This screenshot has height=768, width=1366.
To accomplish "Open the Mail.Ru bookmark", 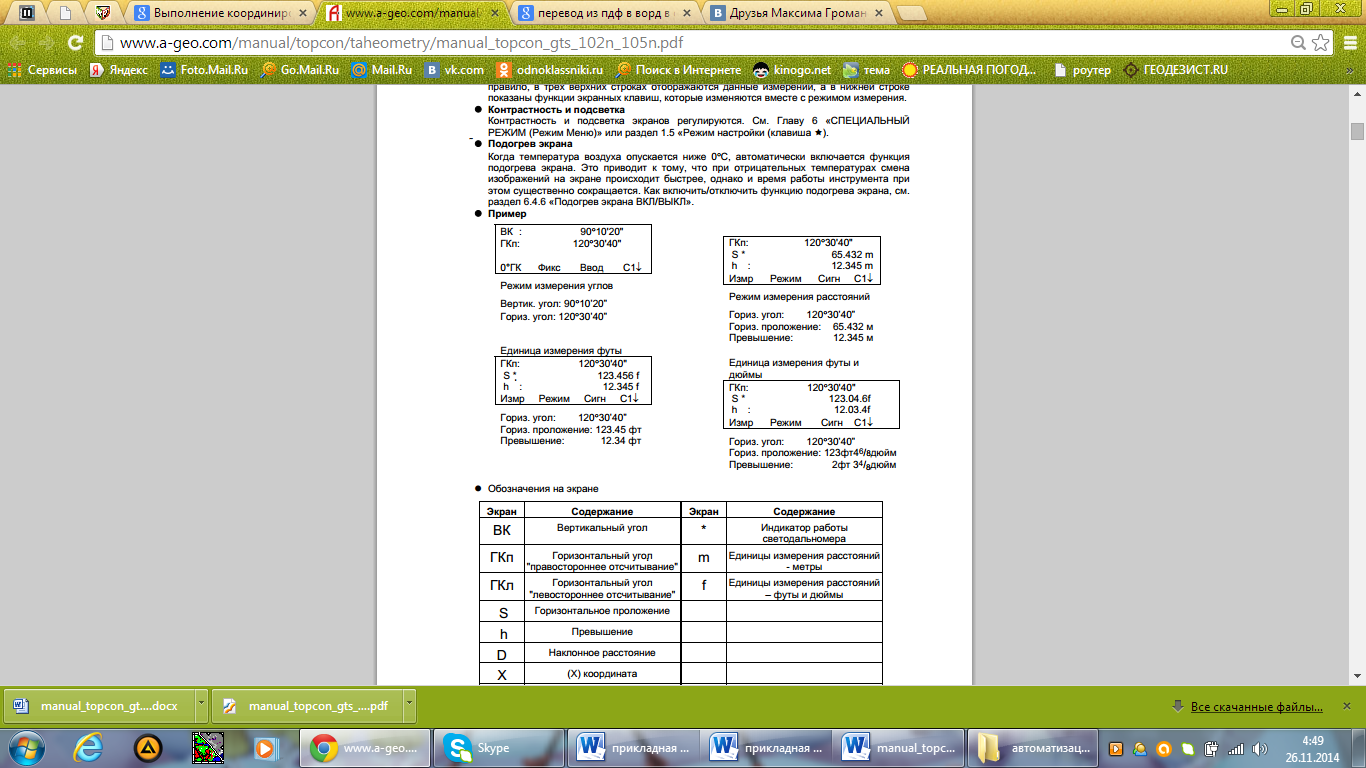I will click(x=382, y=70).
